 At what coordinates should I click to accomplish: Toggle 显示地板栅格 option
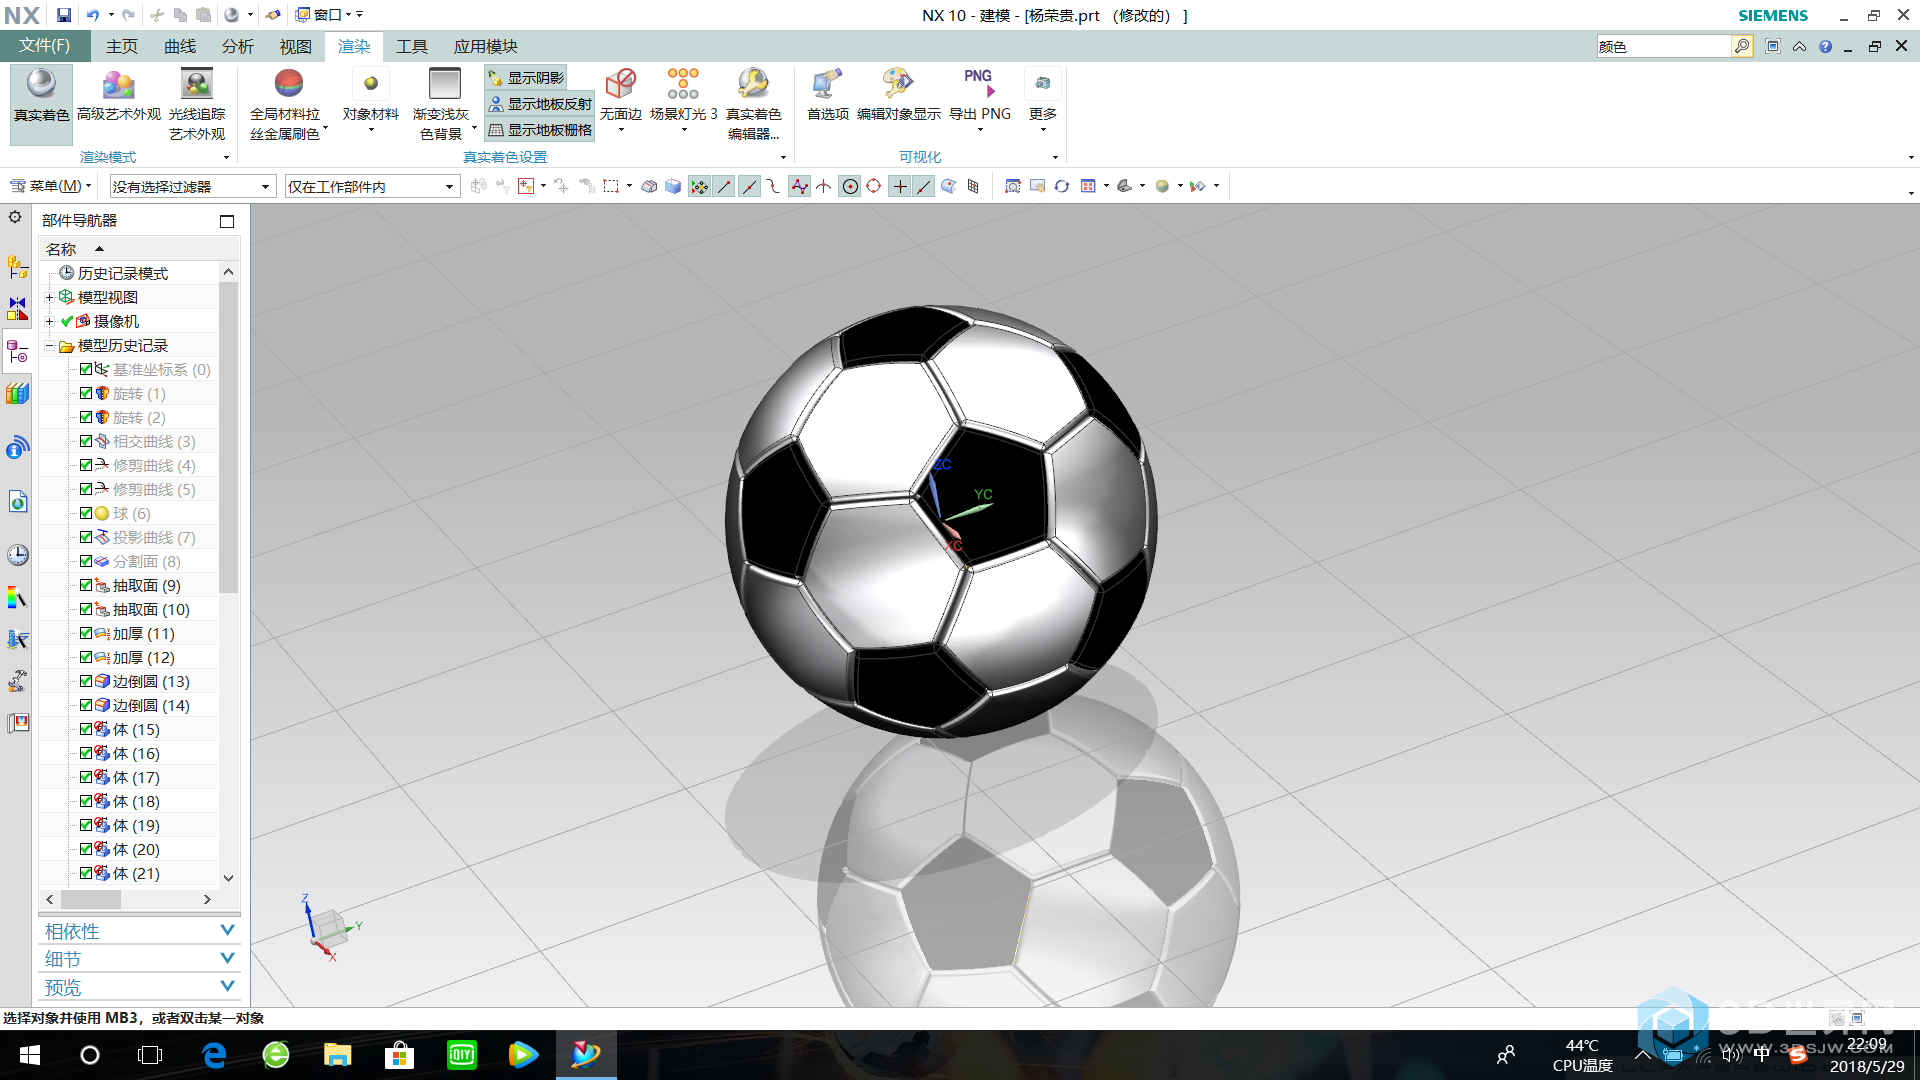click(x=540, y=130)
